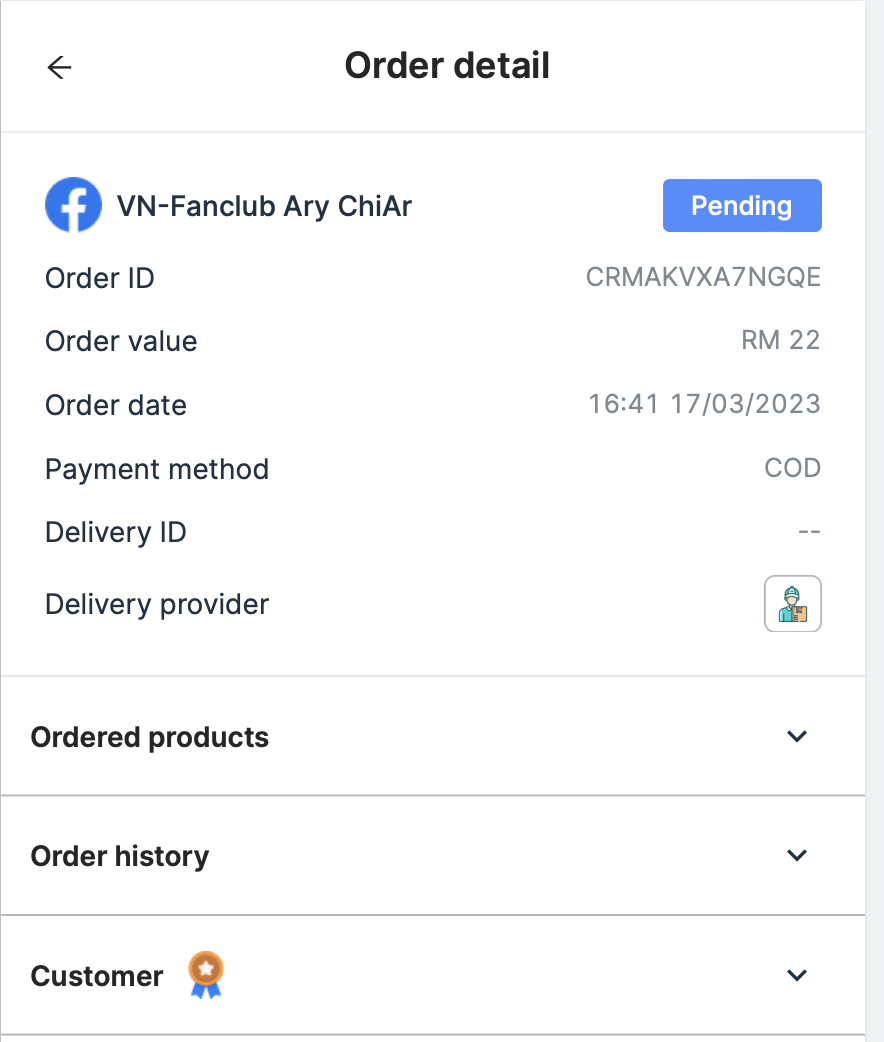
Task: Click the Order detail page heading
Action: (447, 66)
